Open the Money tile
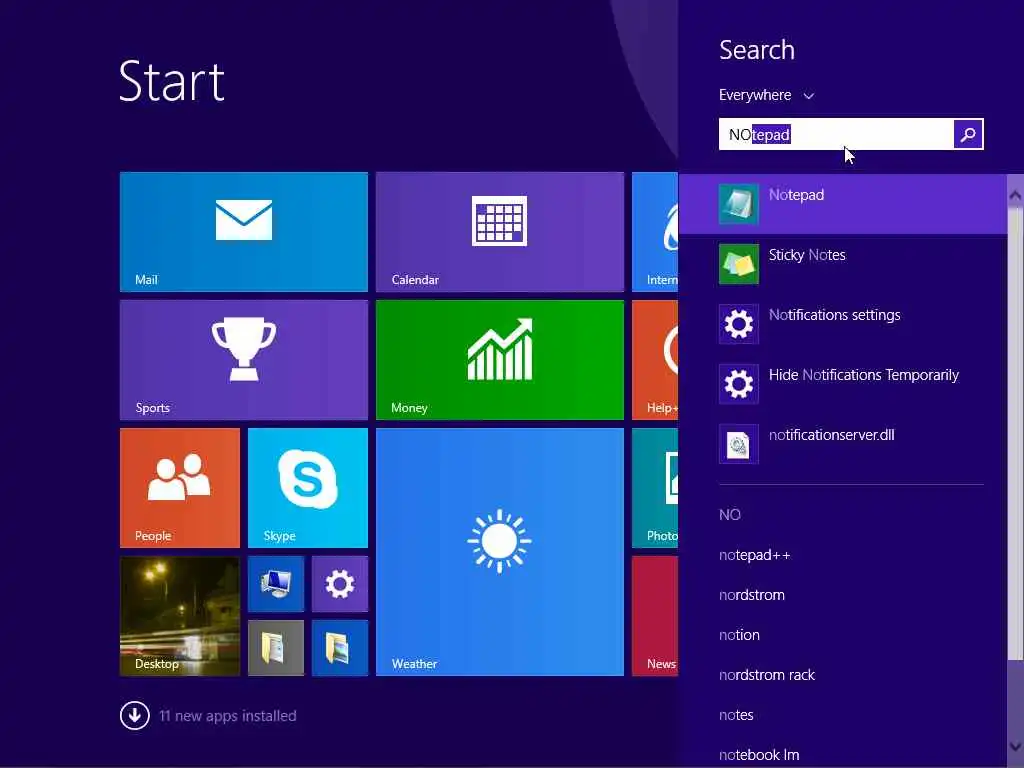 click(500, 360)
